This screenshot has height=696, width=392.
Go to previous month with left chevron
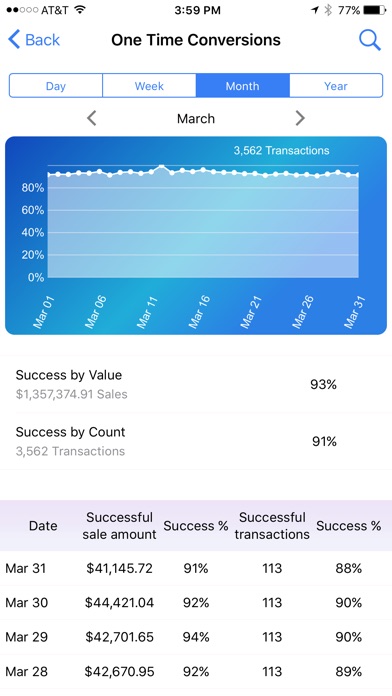(91, 118)
